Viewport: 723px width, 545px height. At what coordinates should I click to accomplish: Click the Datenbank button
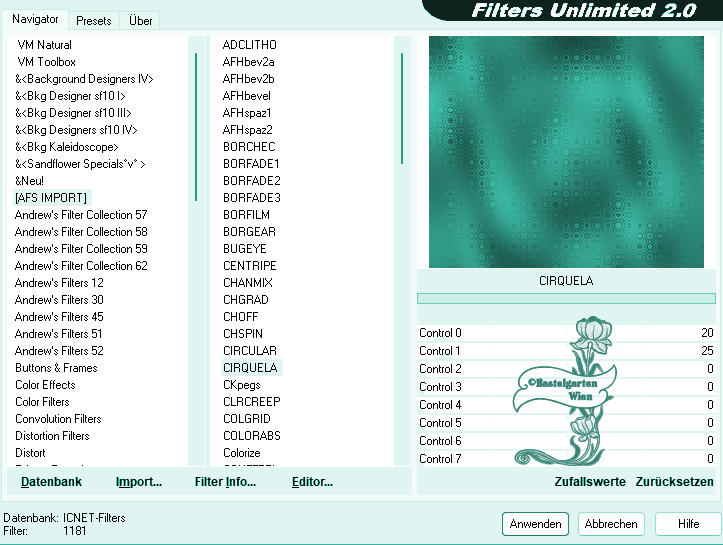pyautogui.click(x=51, y=482)
